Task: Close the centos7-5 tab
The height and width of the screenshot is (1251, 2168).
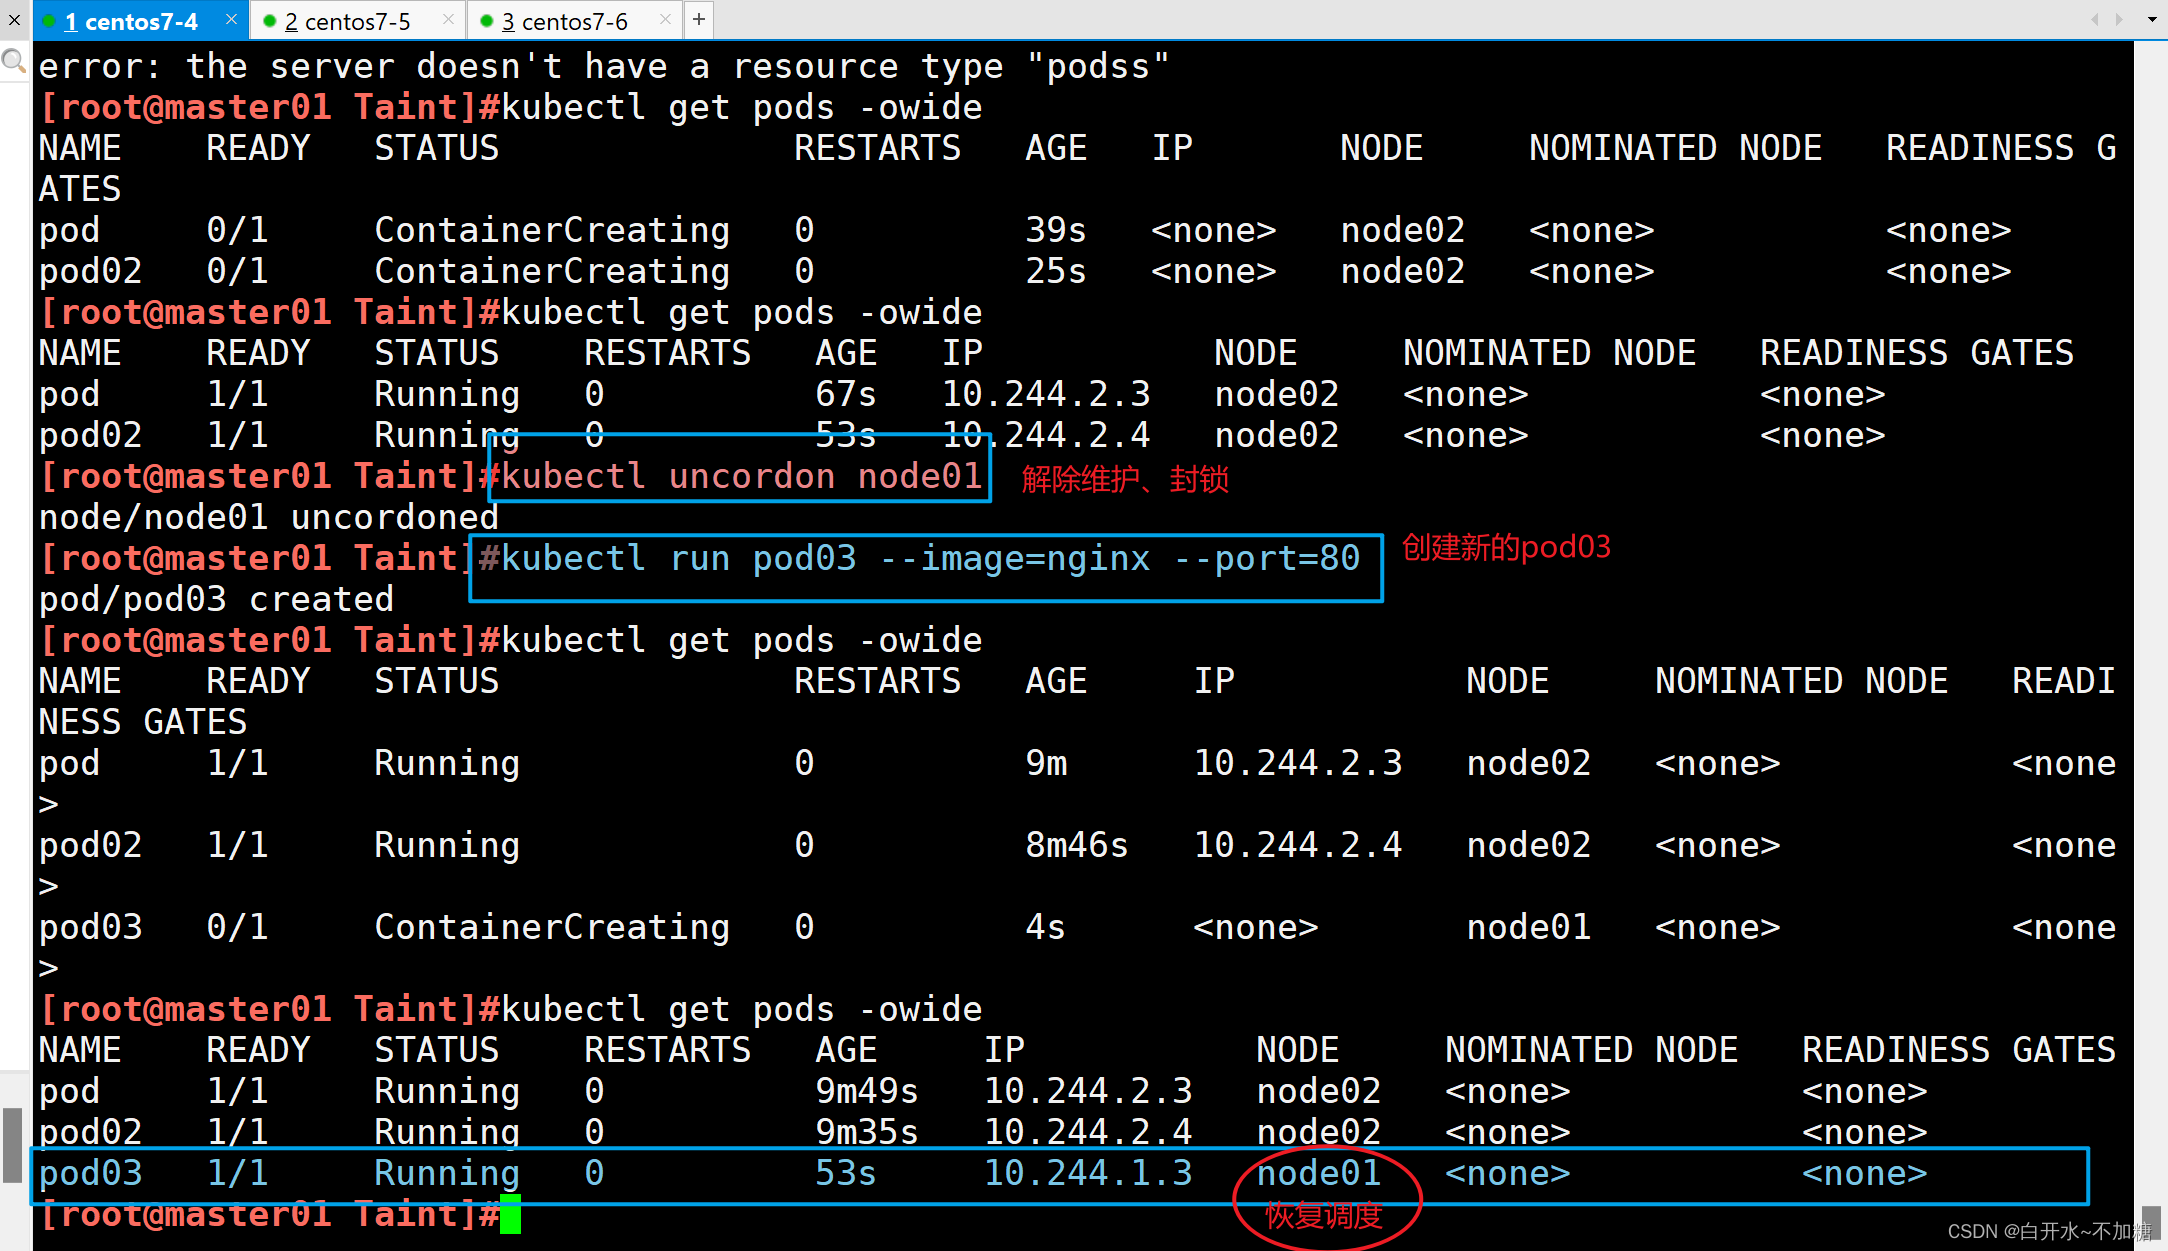Action: click(448, 19)
